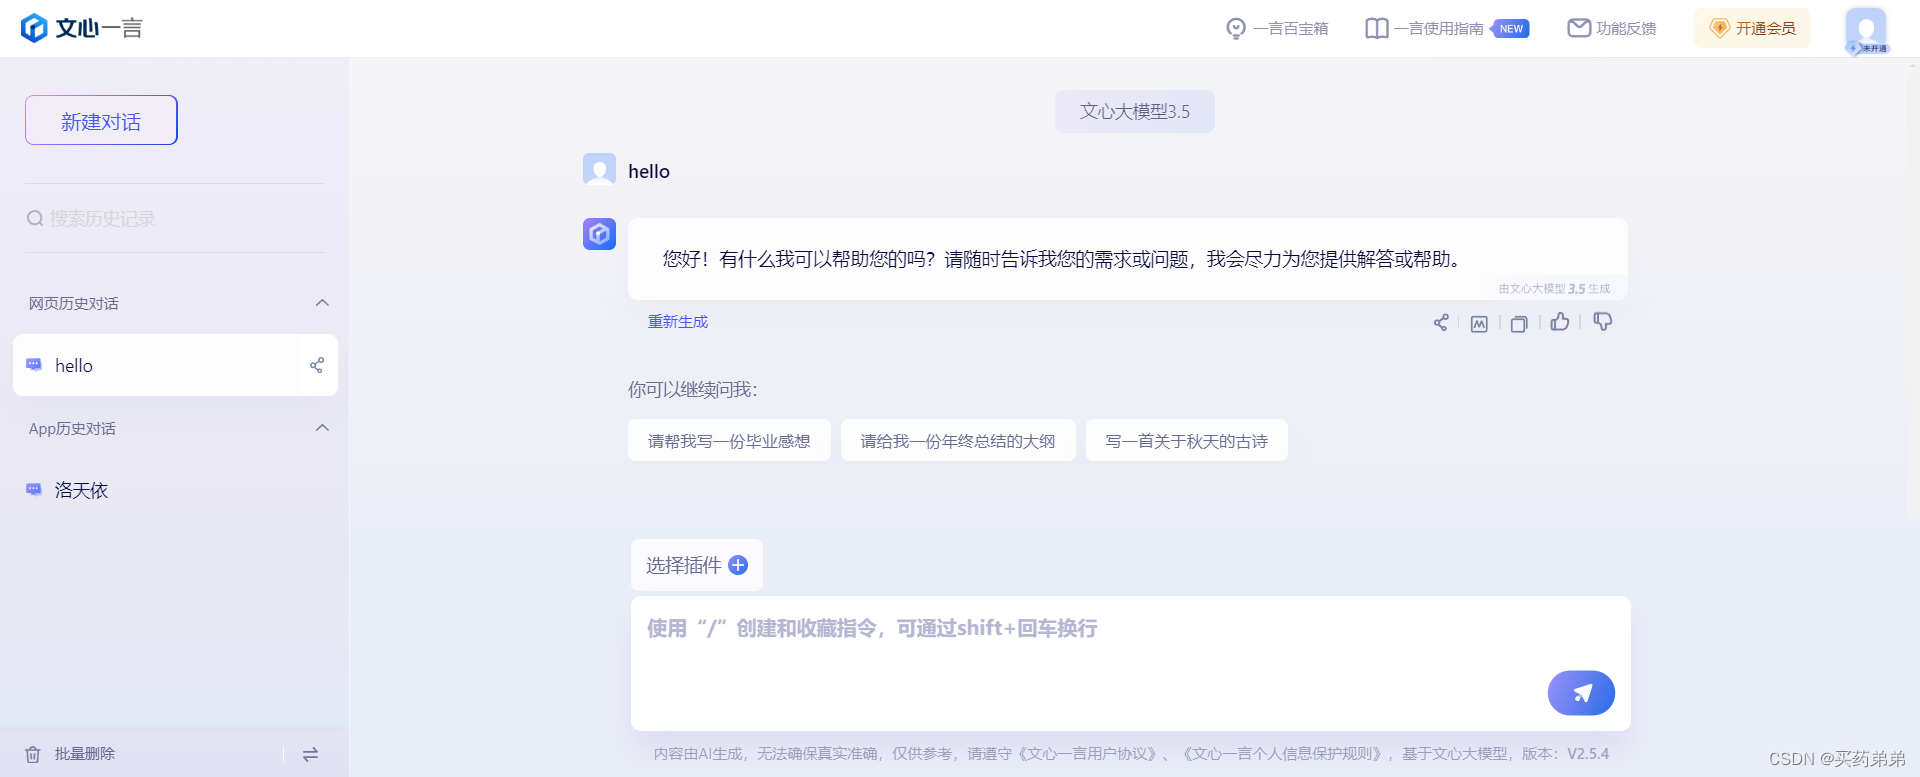Click the assistant avatar icon beside reply
Viewport: 1920px width, 777px height.
[x=599, y=234]
